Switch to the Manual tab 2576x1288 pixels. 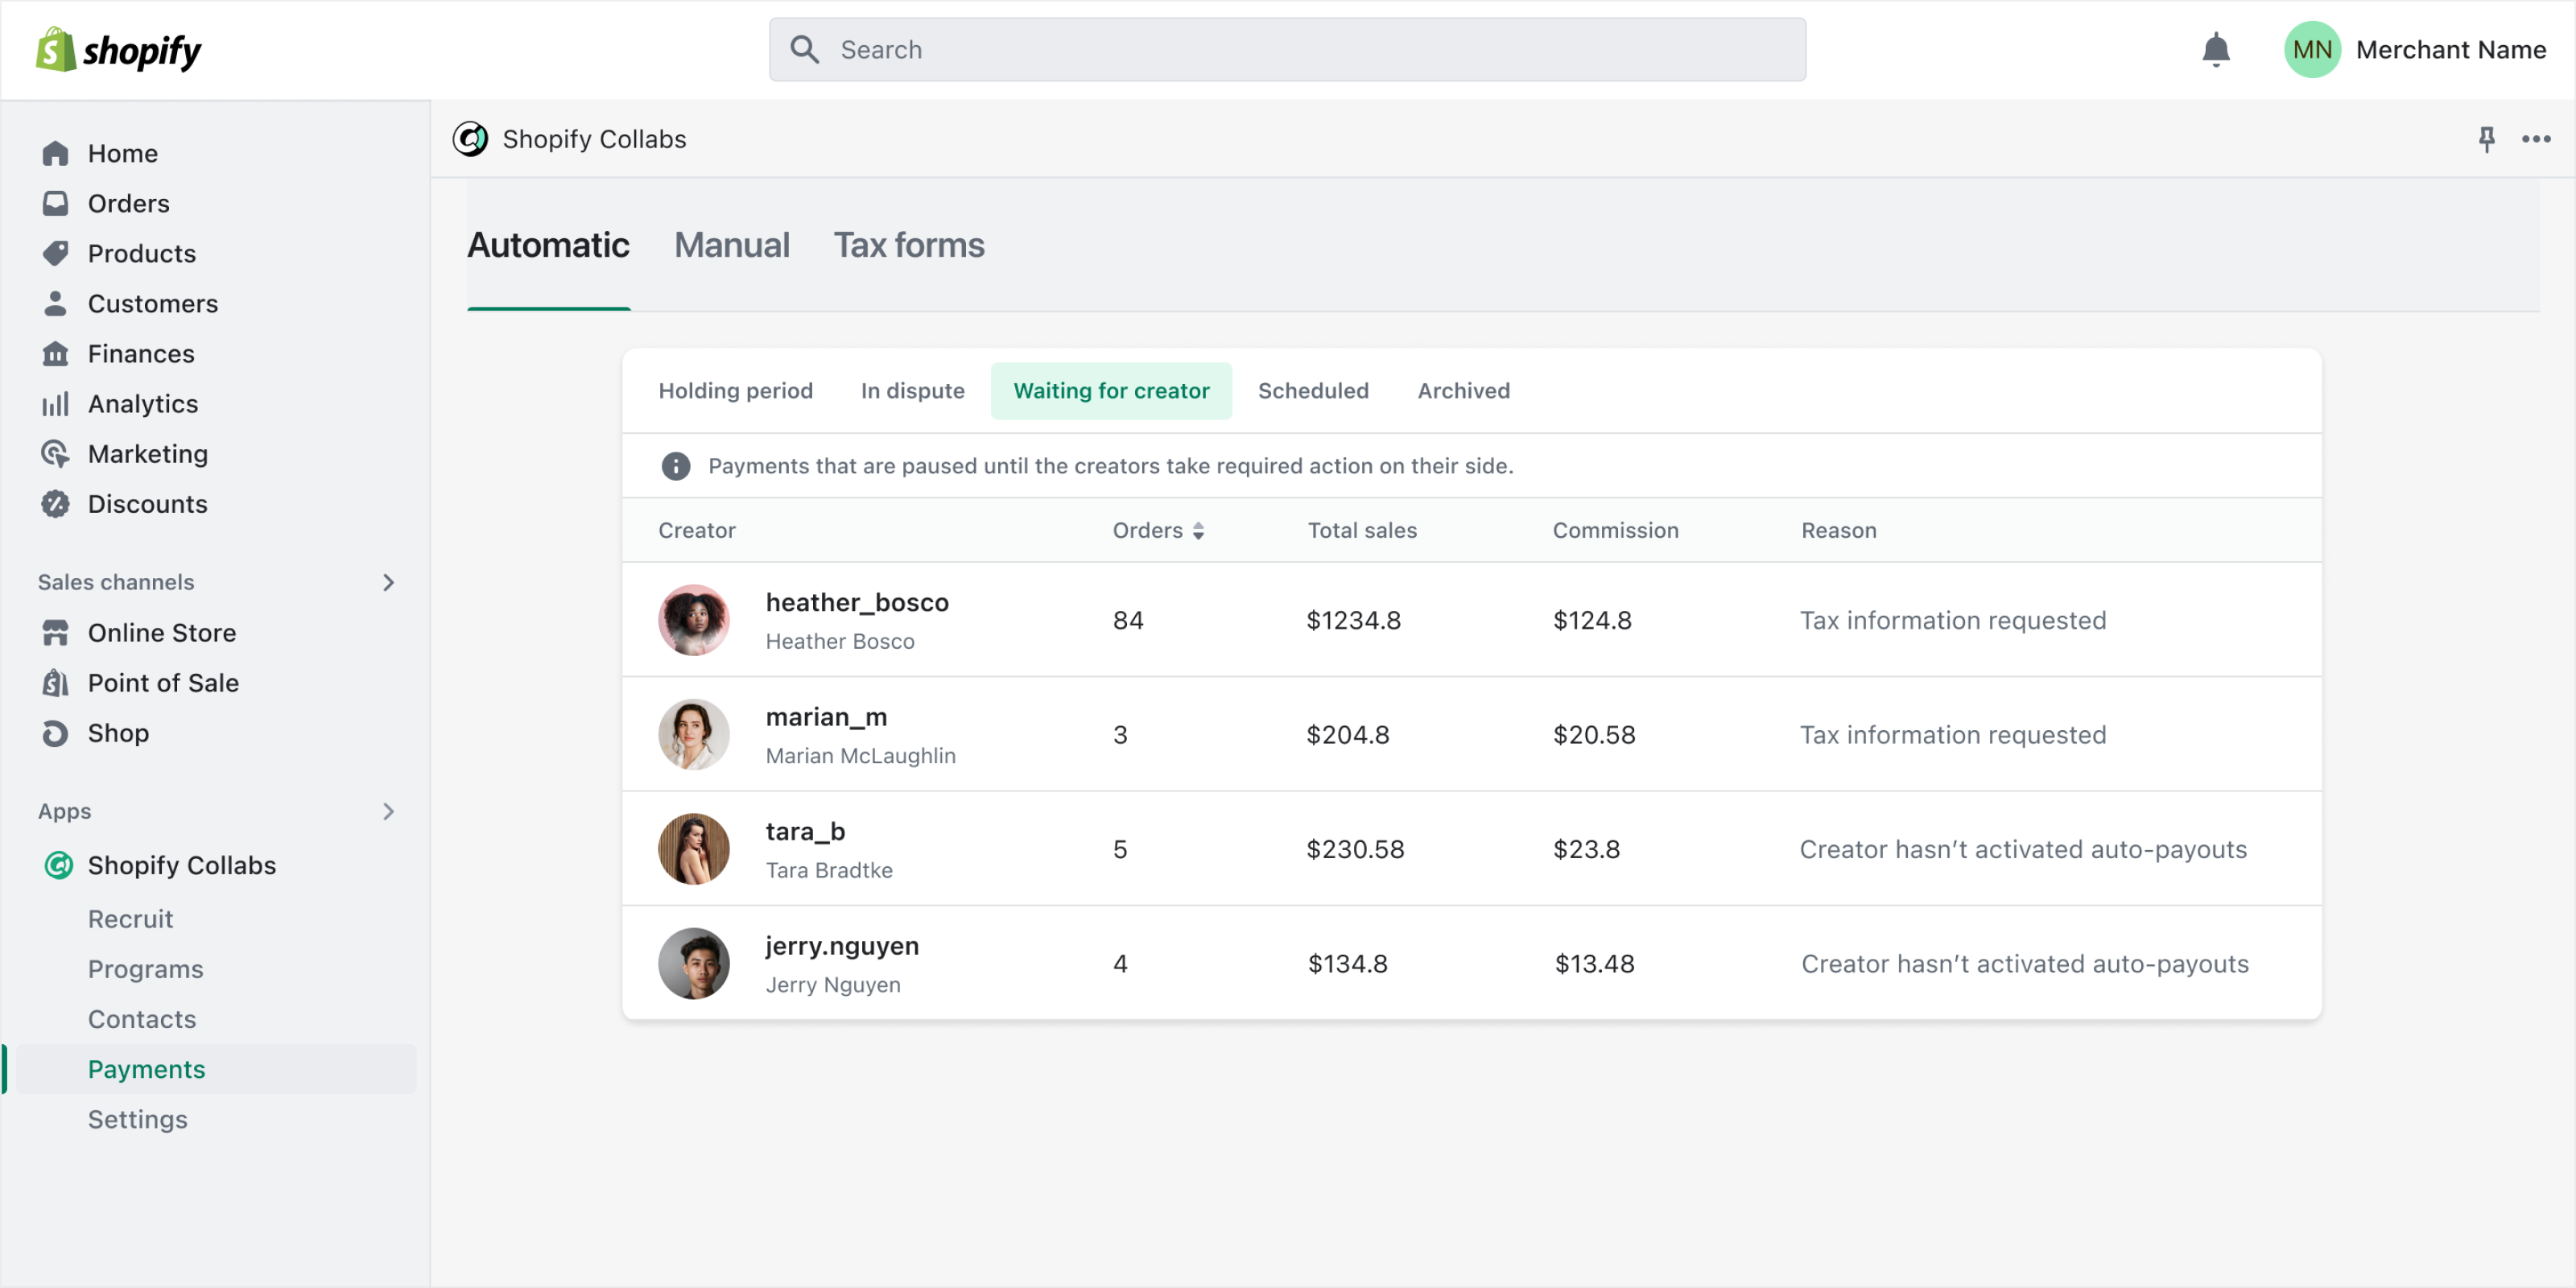tap(731, 245)
